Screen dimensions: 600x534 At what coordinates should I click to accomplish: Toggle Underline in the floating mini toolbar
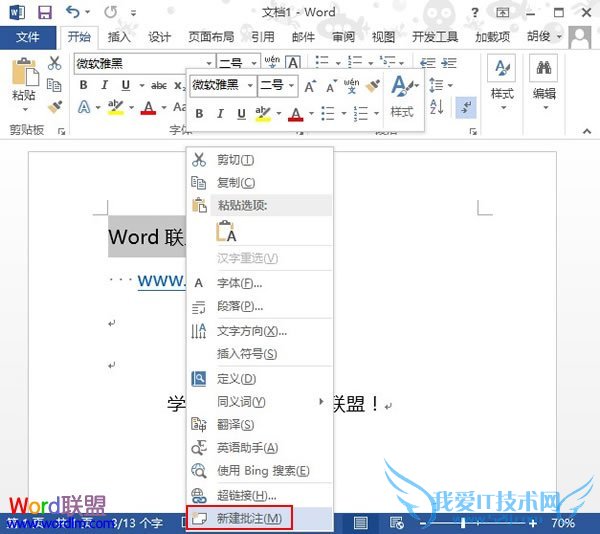(x=241, y=114)
